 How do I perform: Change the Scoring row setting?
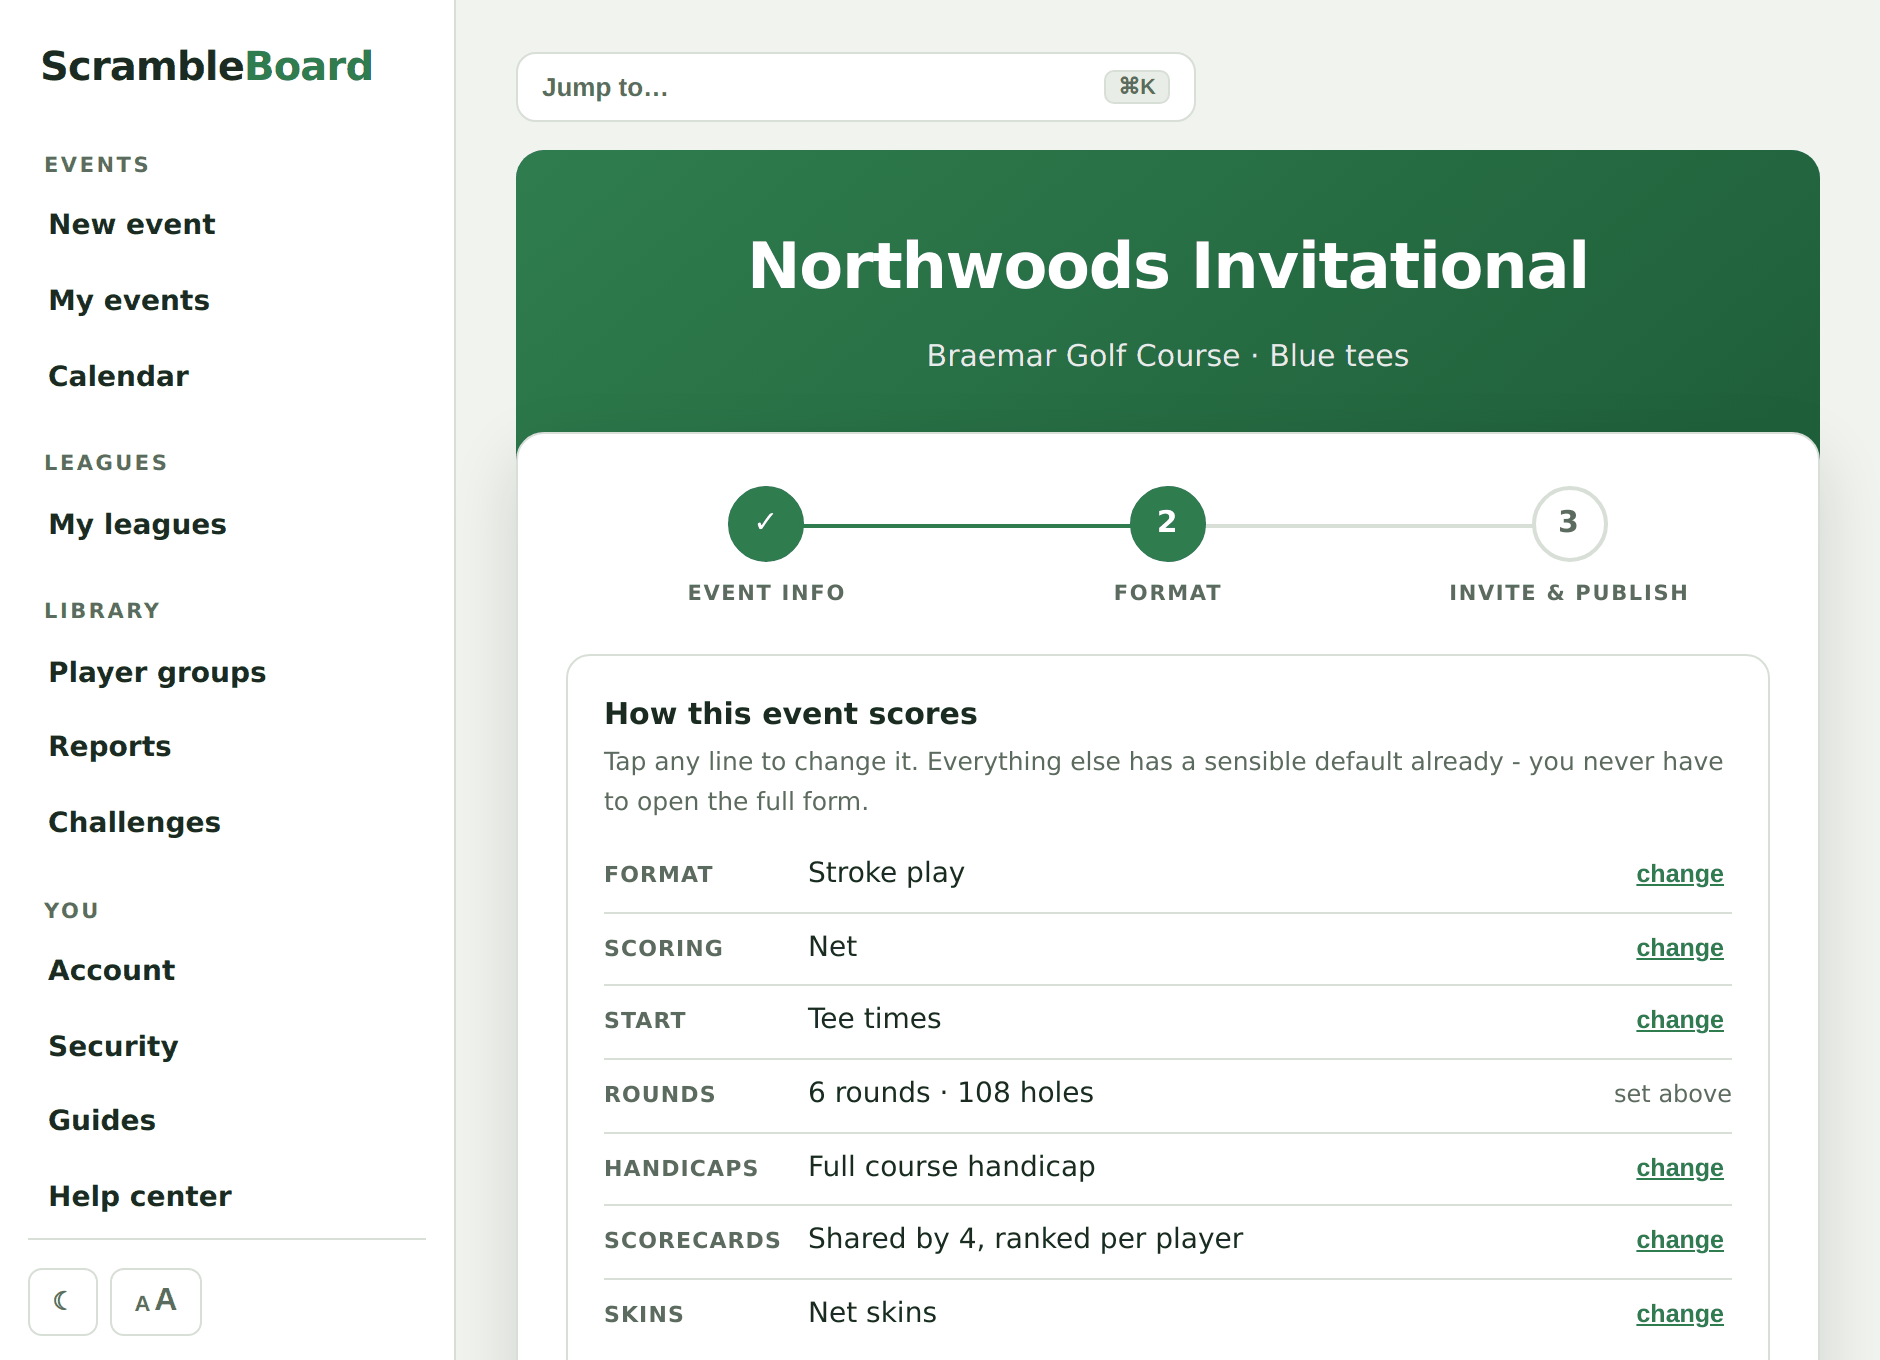coord(1680,948)
